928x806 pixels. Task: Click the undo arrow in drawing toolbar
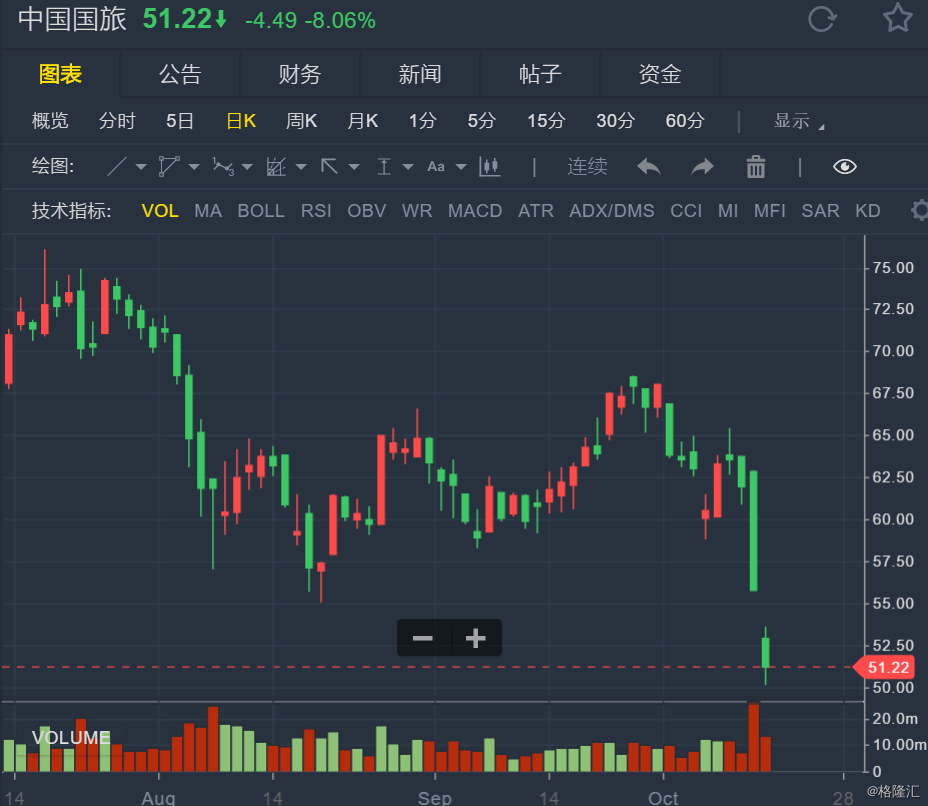click(x=649, y=166)
